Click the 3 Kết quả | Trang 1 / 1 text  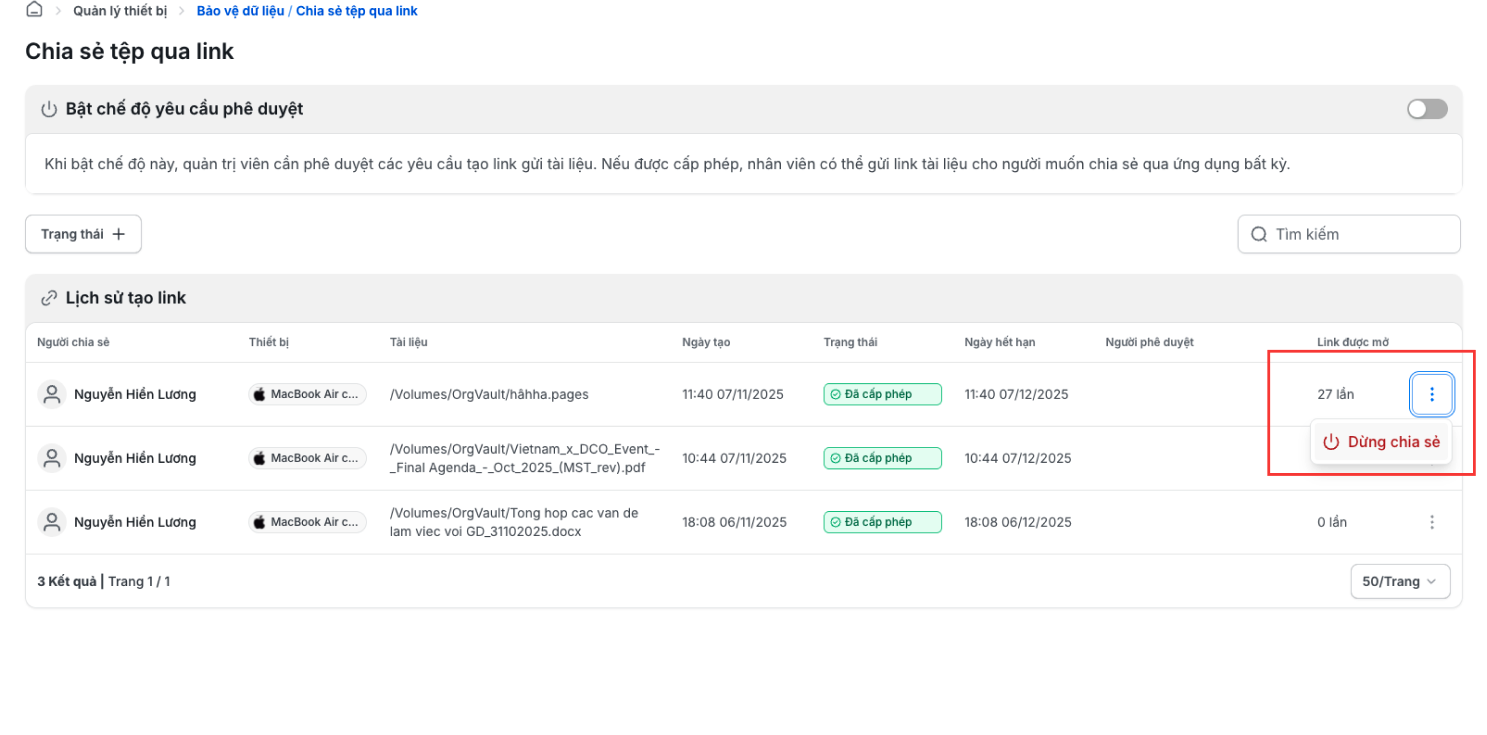[104, 581]
